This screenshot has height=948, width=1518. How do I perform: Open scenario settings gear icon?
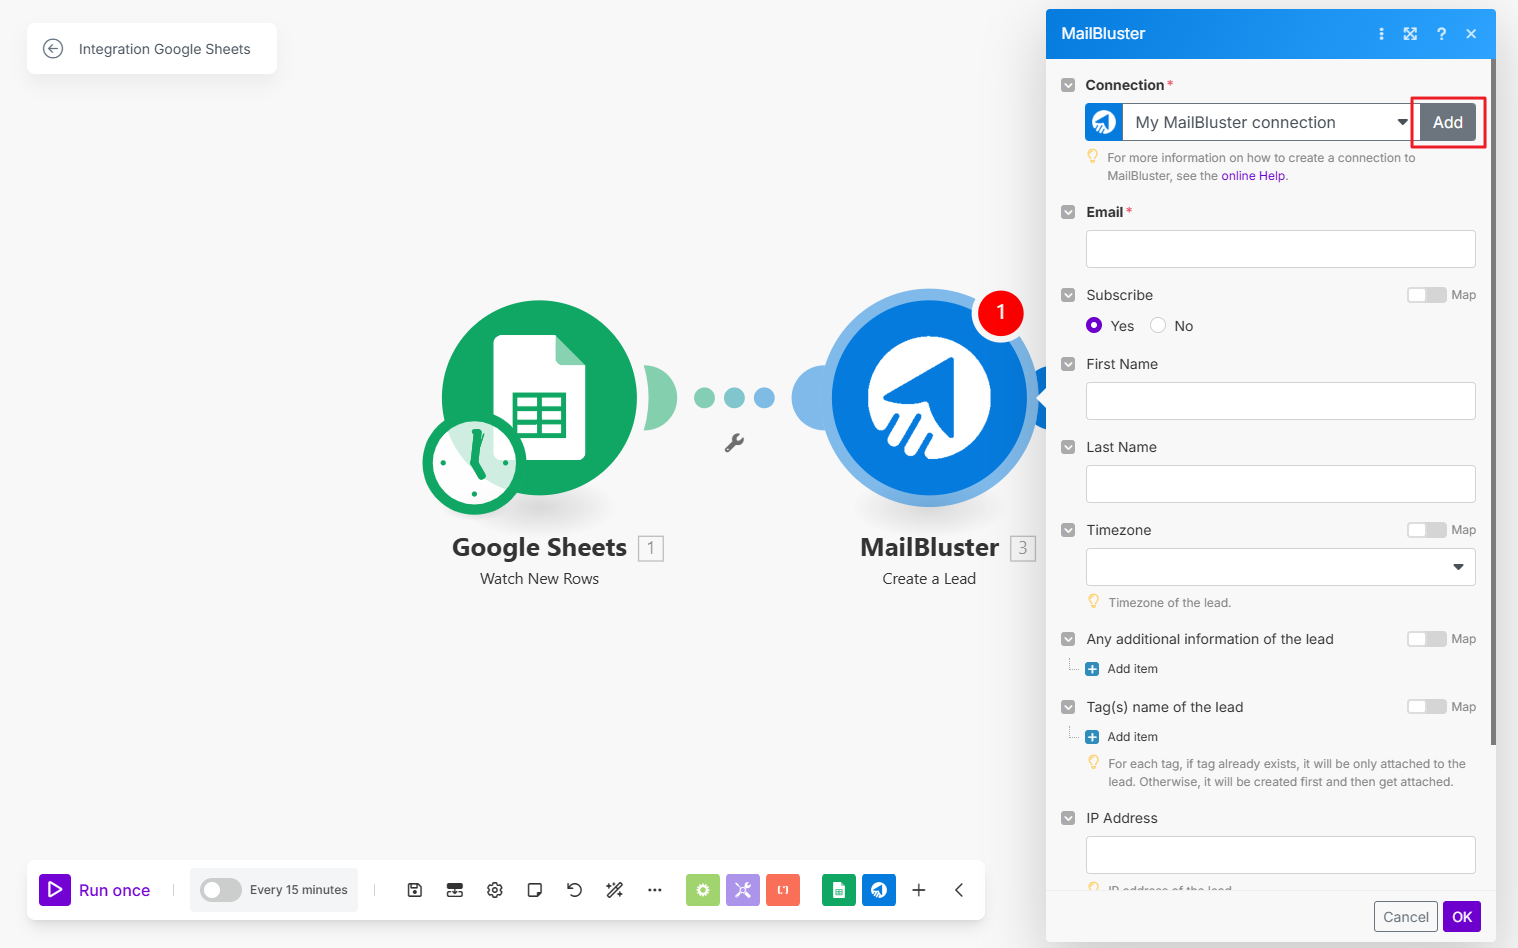(x=495, y=890)
